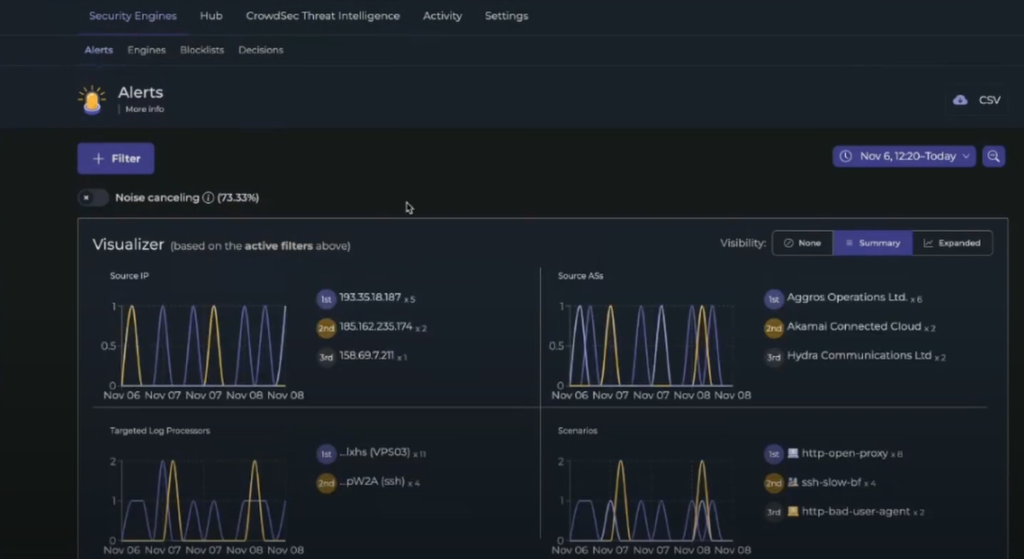Open the Nov 6, 12:20-Today date range dropdown
This screenshot has width=1024, height=559.
click(904, 156)
